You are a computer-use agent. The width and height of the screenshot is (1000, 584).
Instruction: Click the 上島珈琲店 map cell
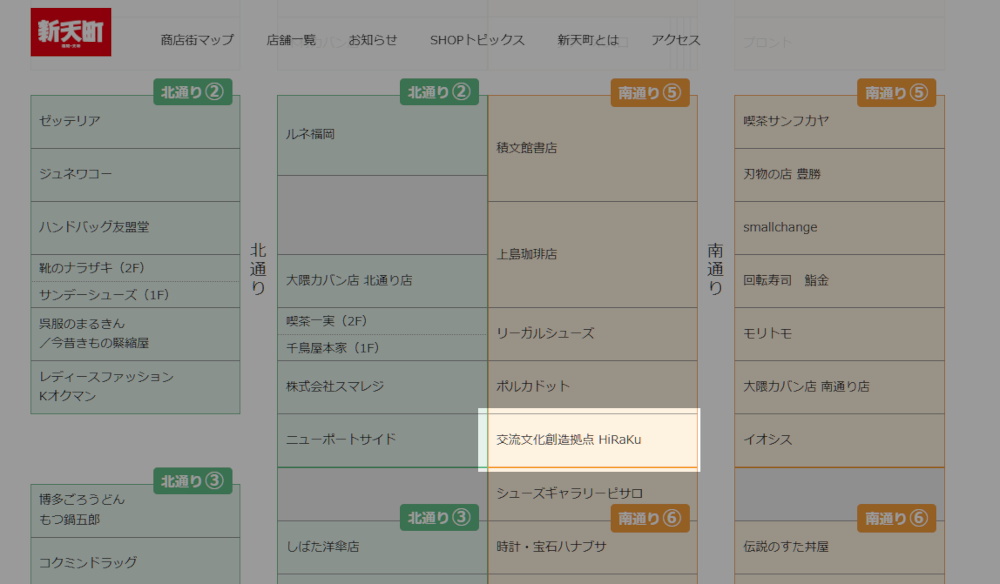[x=590, y=253]
